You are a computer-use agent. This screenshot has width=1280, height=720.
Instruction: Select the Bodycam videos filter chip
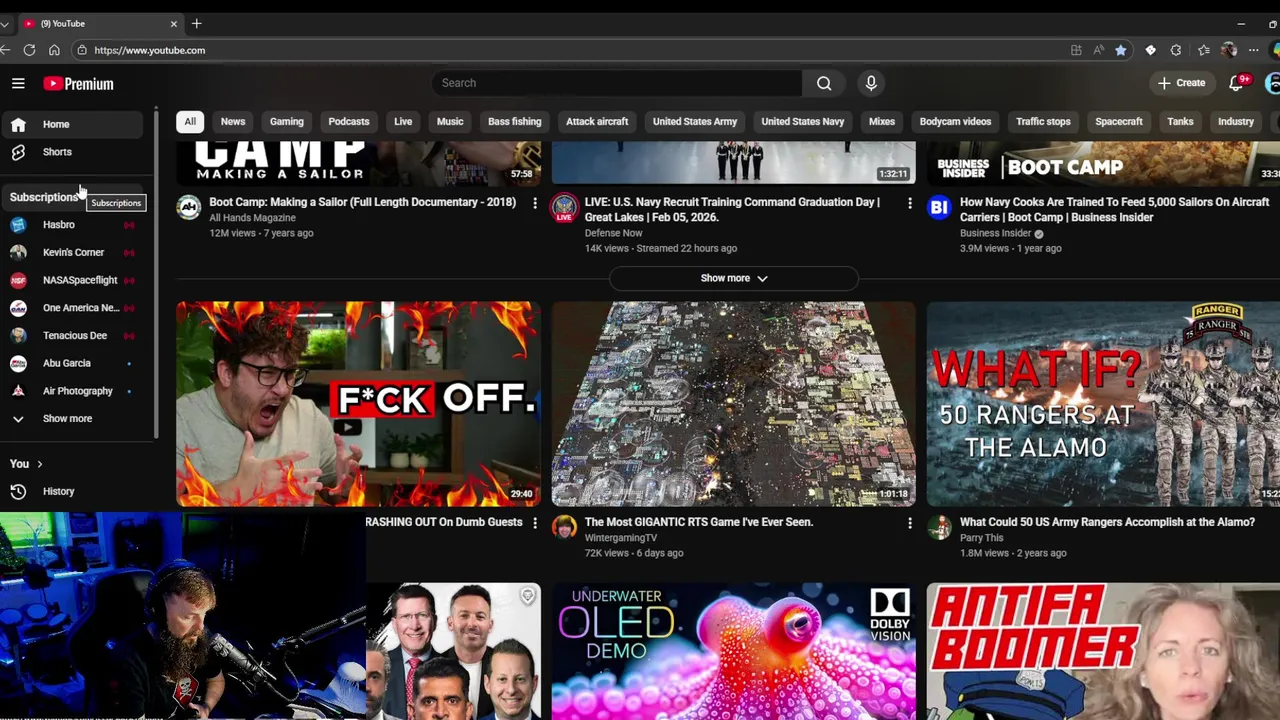(x=955, y=122)
